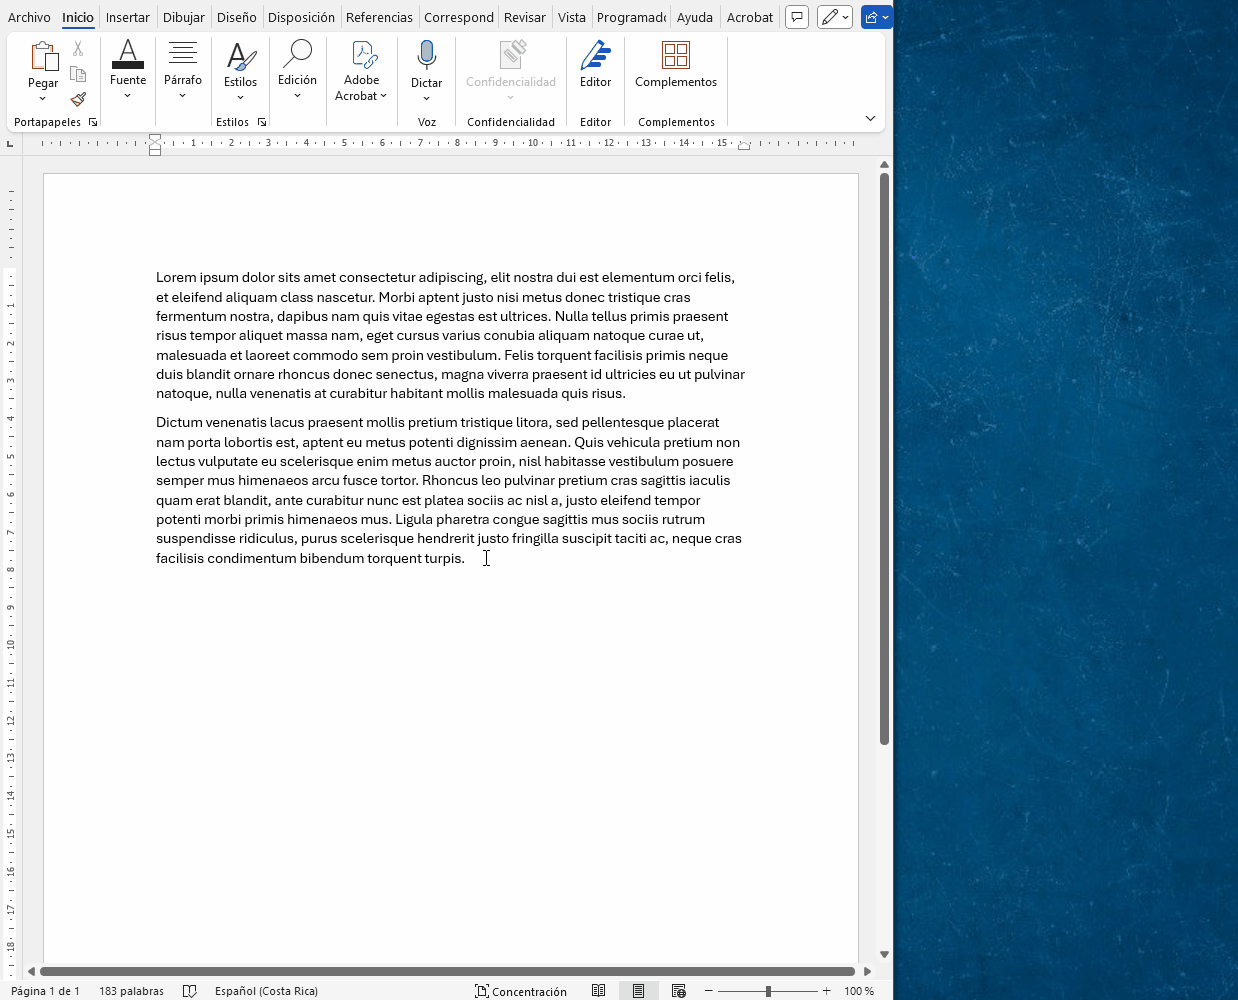This screenshot has width=1238, height=1000.
Task: Expand the Párrafo group dropdown
Action: 183,96
